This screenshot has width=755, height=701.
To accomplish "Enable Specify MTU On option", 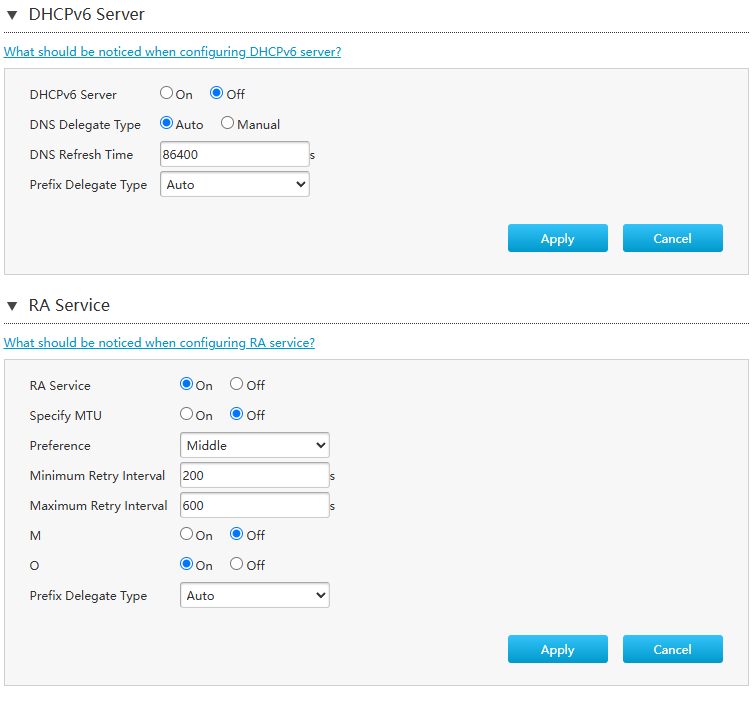I will [187, 415].
